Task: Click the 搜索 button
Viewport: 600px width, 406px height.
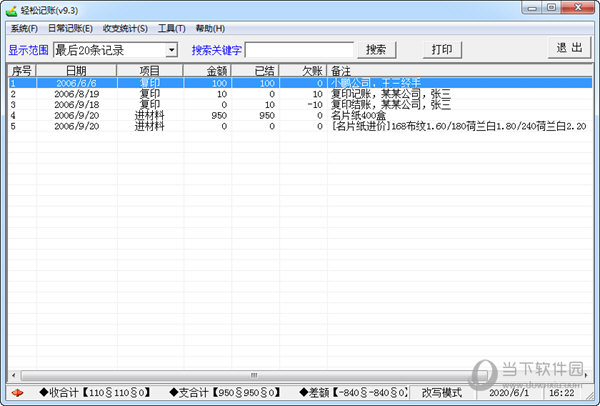Action: 376,49
